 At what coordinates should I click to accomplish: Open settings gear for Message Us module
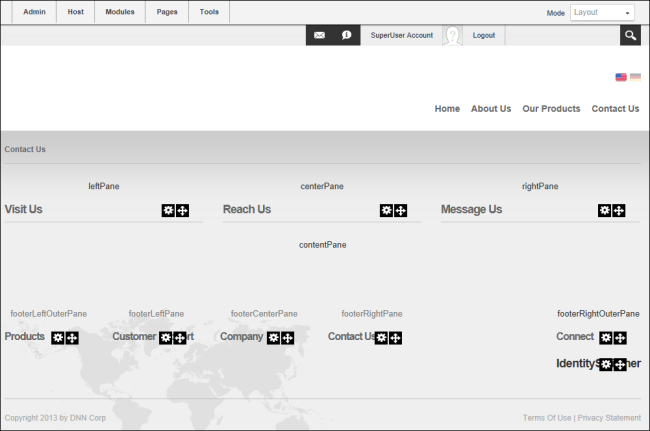point(605,211)
